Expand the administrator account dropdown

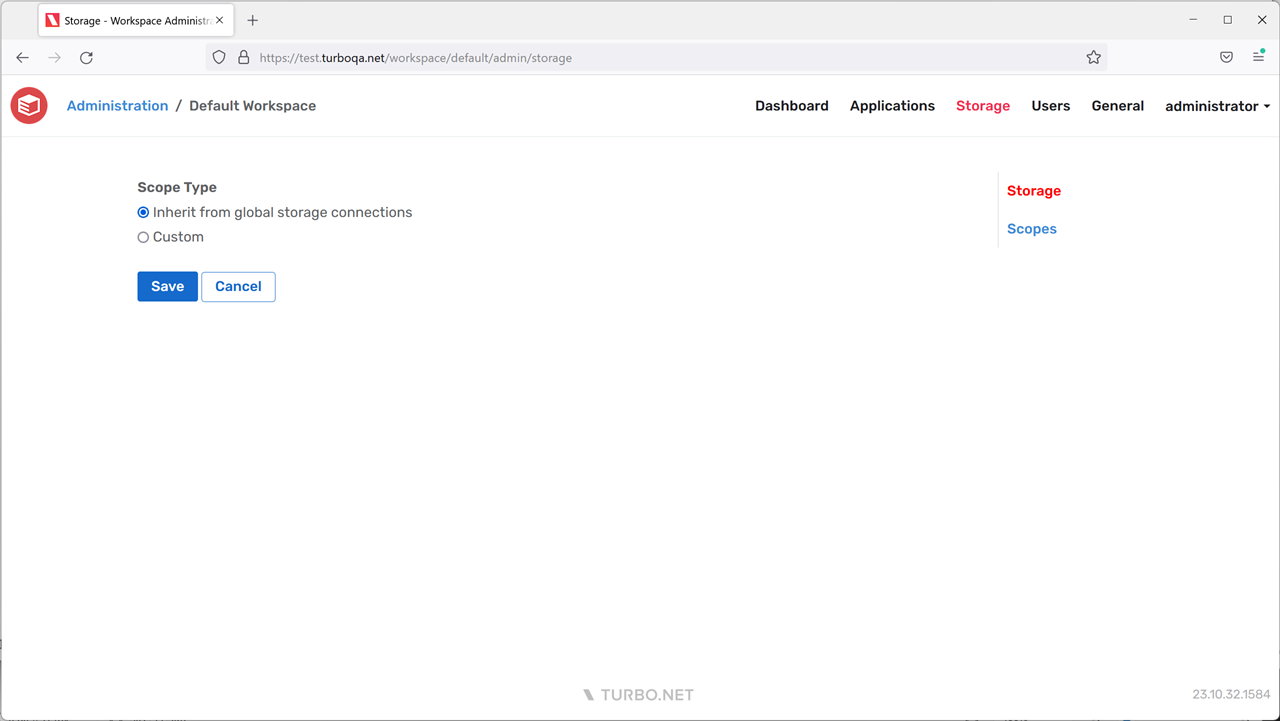pos(1218,106)
